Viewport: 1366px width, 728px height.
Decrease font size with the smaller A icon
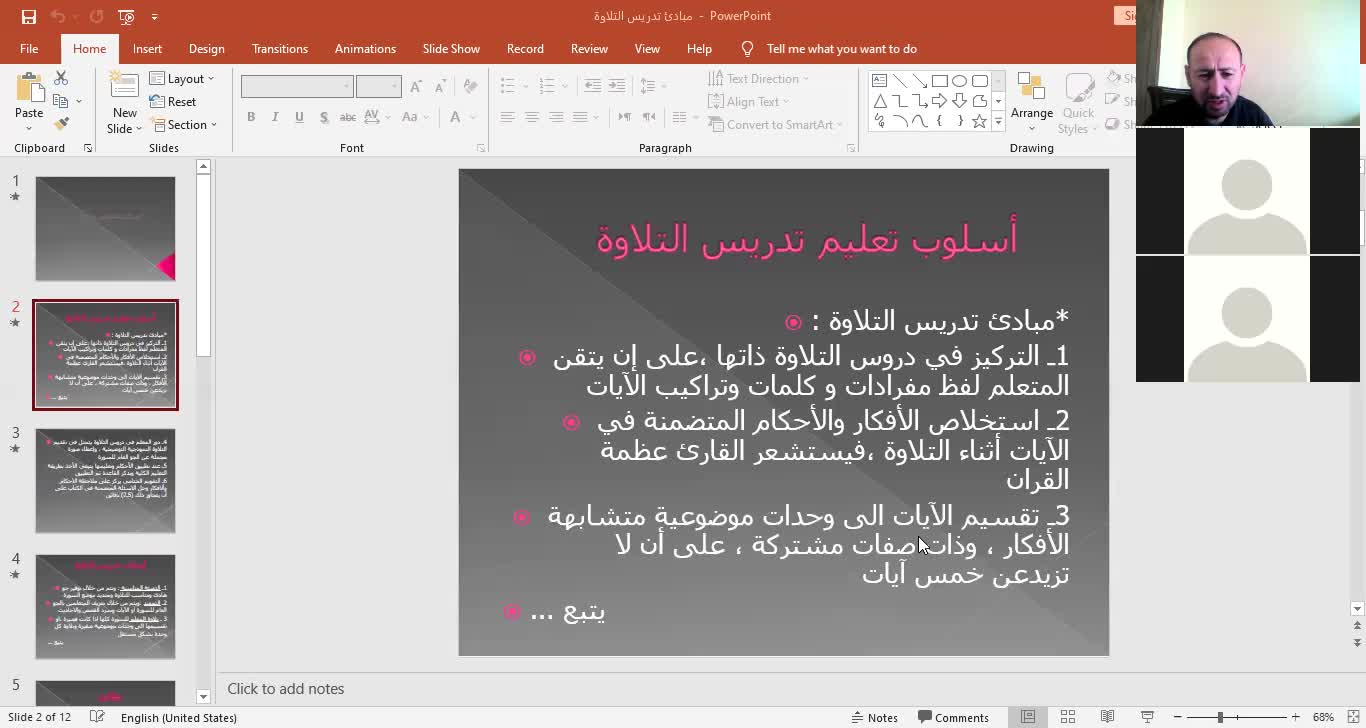pos(440,87)
